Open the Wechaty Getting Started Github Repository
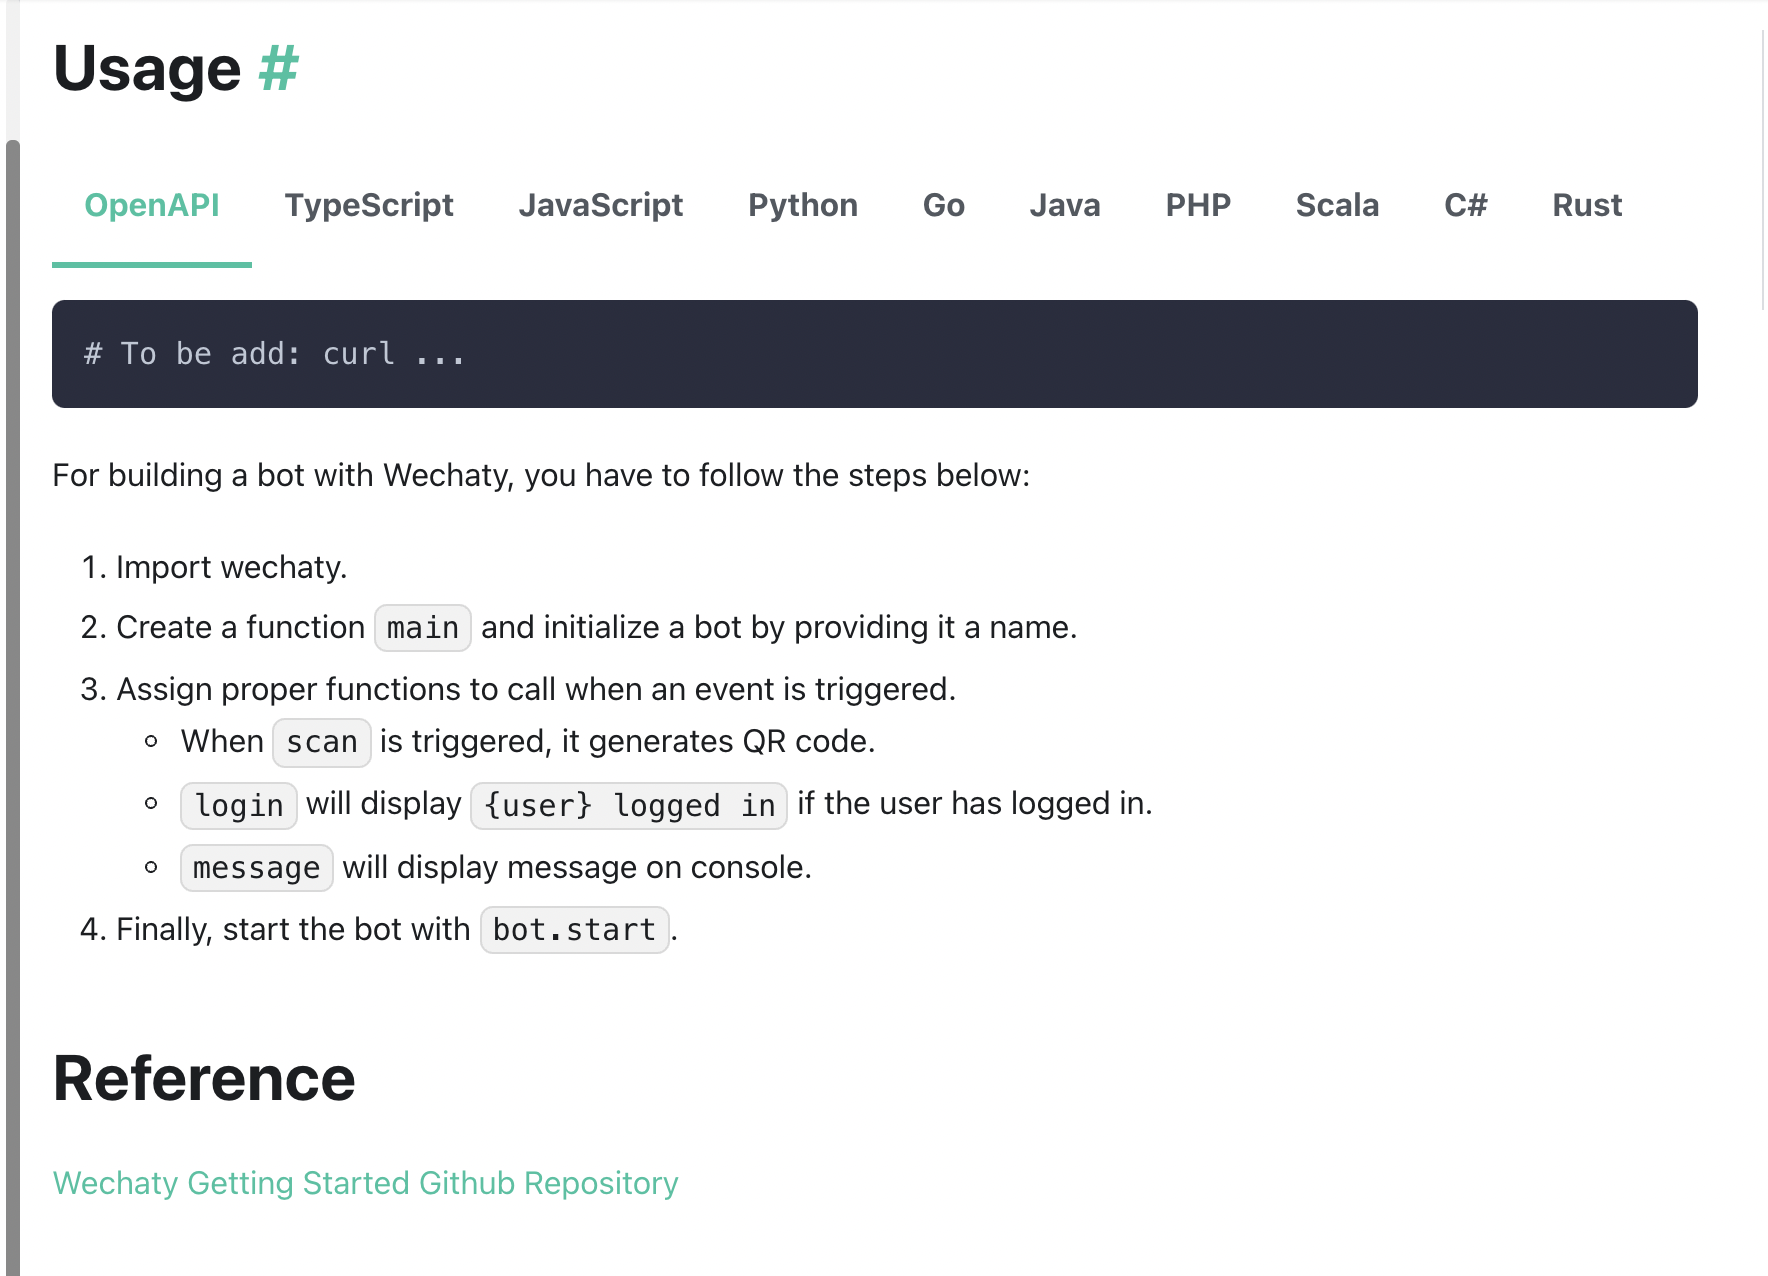The image size is (1768, 1276). pyautogui.click(x=365, y=1183)
